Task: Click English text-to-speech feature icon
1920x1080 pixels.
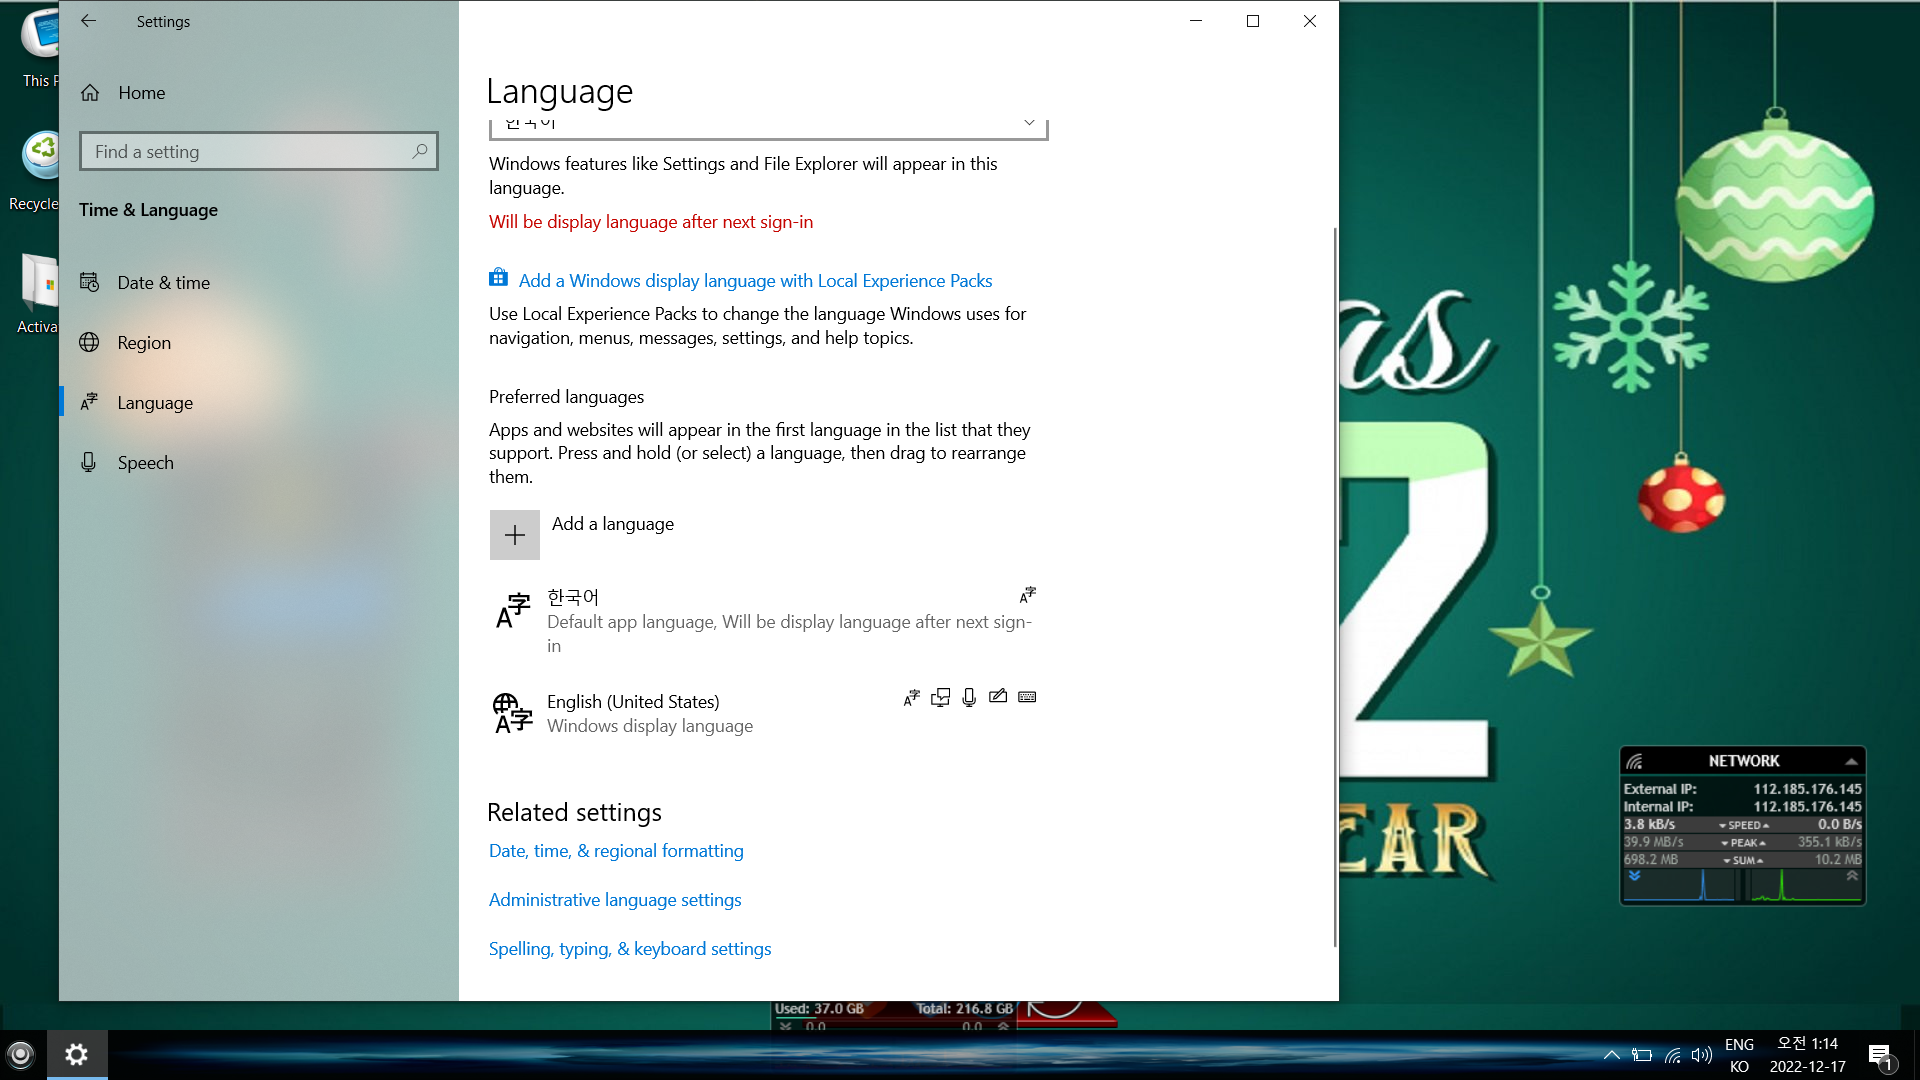Action: click(x=940, y=697)
